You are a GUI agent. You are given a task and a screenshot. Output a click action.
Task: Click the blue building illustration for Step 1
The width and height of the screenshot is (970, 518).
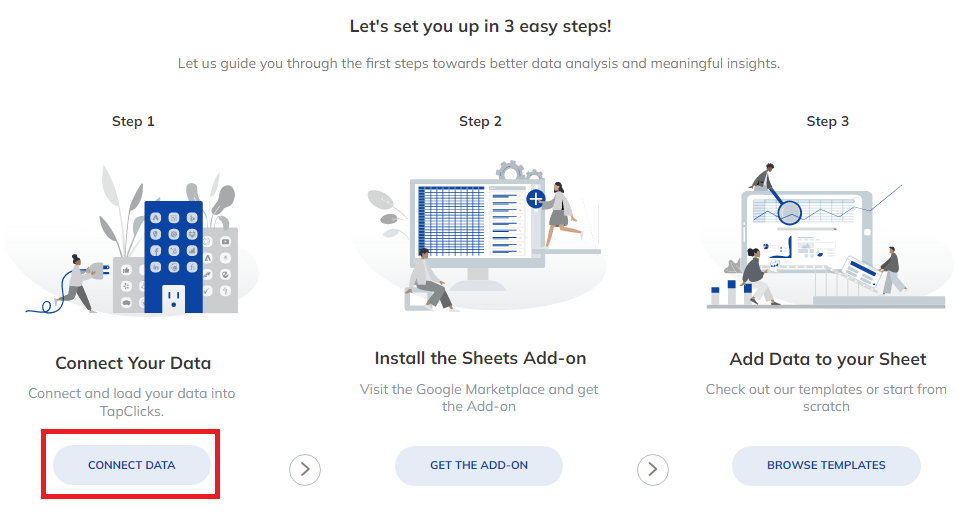[173, 257]
